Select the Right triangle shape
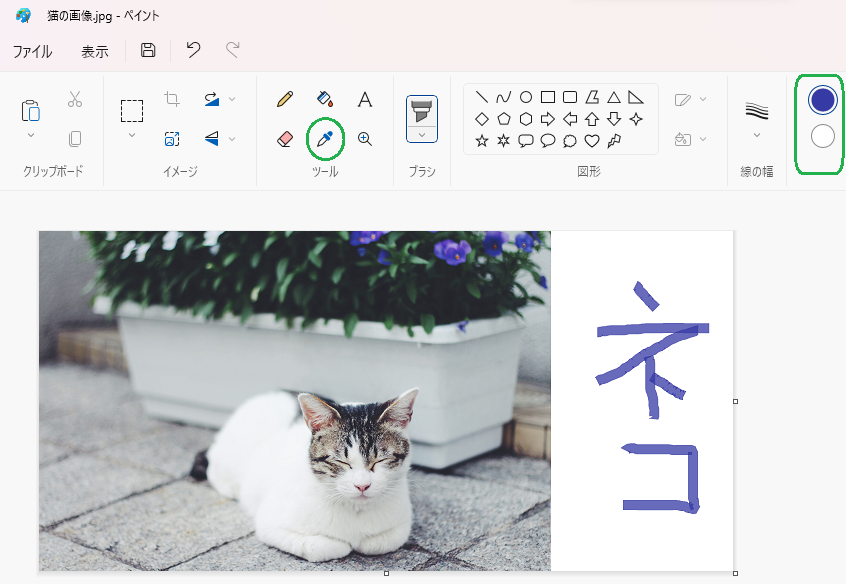The height and width of the screenshot is (584, 848). click(x=636, y=97)
